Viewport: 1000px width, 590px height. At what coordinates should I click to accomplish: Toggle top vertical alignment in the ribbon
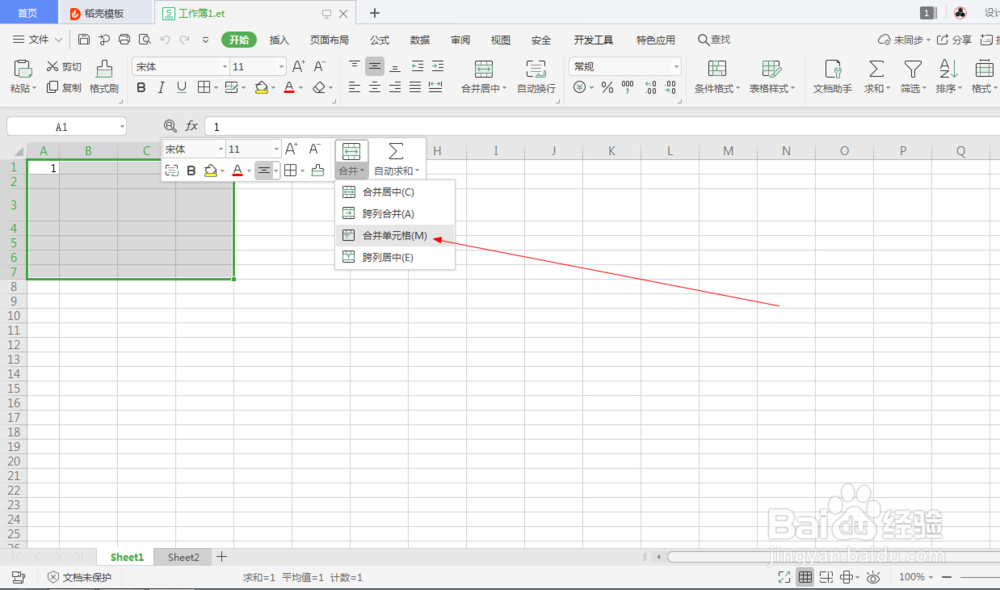(355, 66)
